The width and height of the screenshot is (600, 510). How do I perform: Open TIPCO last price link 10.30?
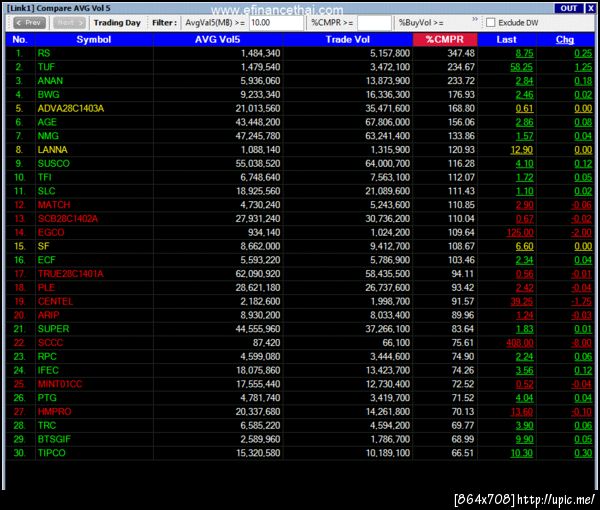pos(522,453)
